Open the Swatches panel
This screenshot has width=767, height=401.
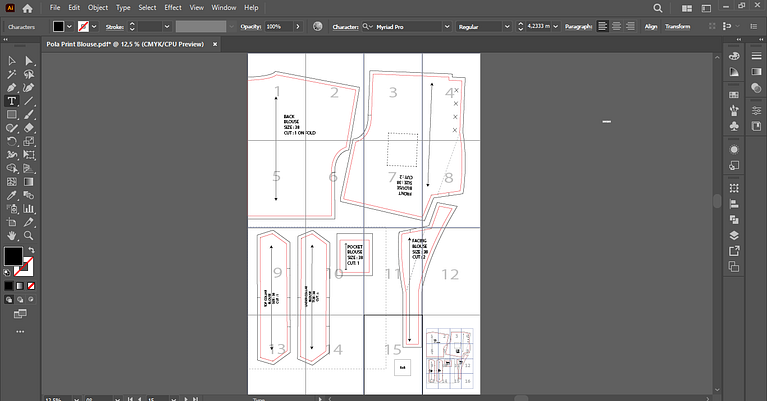[734, 95]
